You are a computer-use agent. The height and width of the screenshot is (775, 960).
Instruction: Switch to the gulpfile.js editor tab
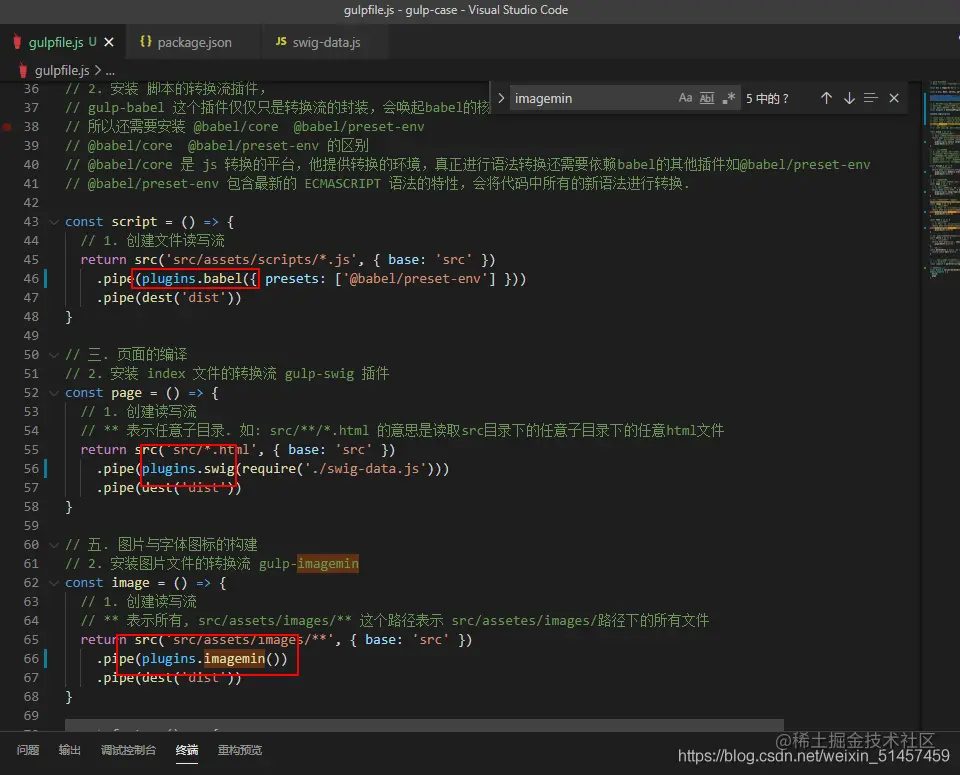click(63, 42)
